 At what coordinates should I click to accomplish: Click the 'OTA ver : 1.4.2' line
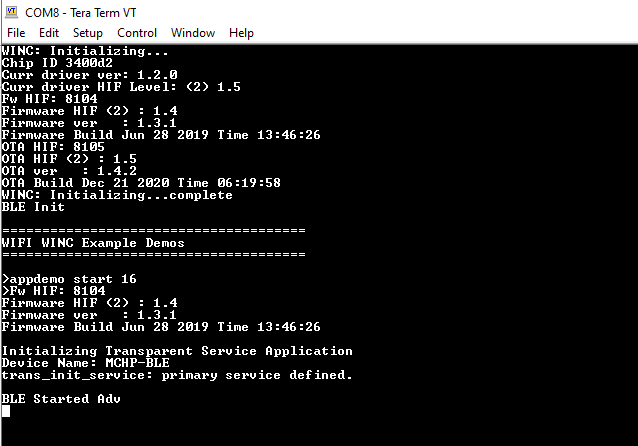pos(69,171)
